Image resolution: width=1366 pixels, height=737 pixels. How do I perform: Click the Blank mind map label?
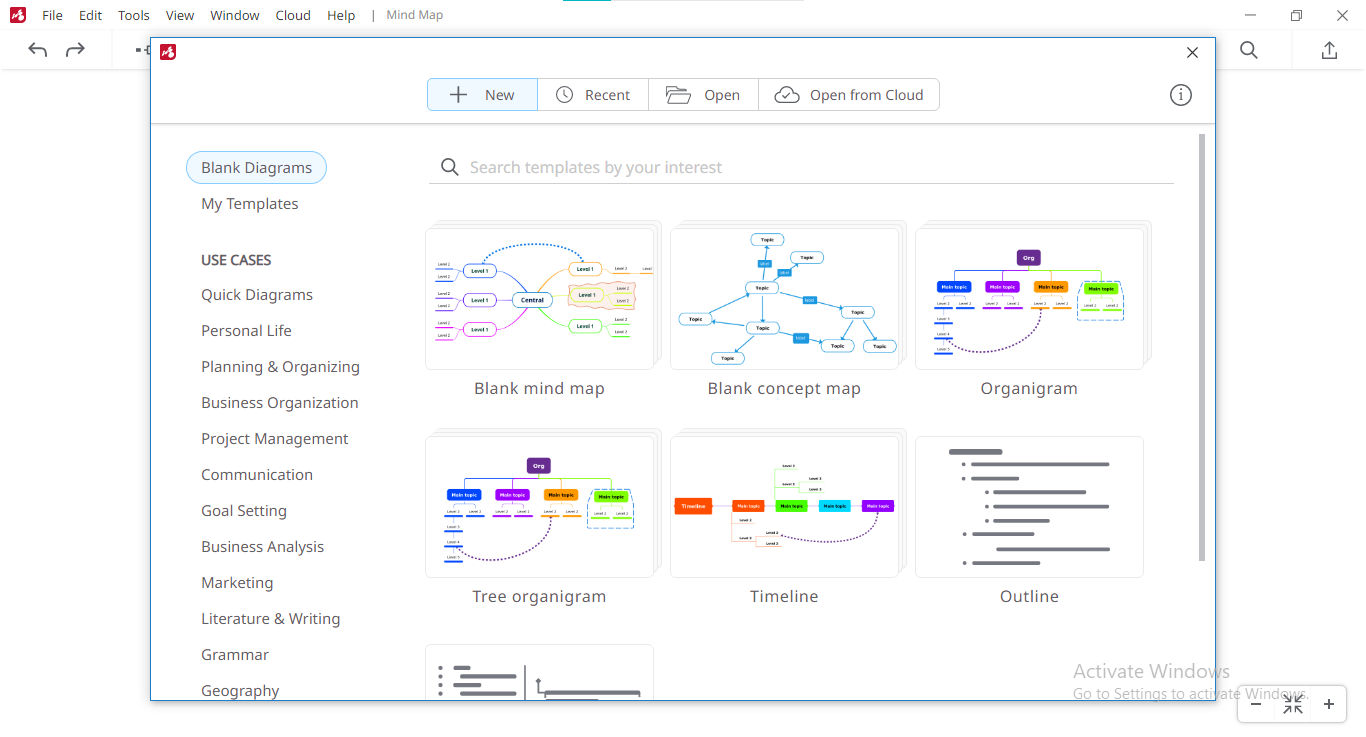tap(539, 389)
